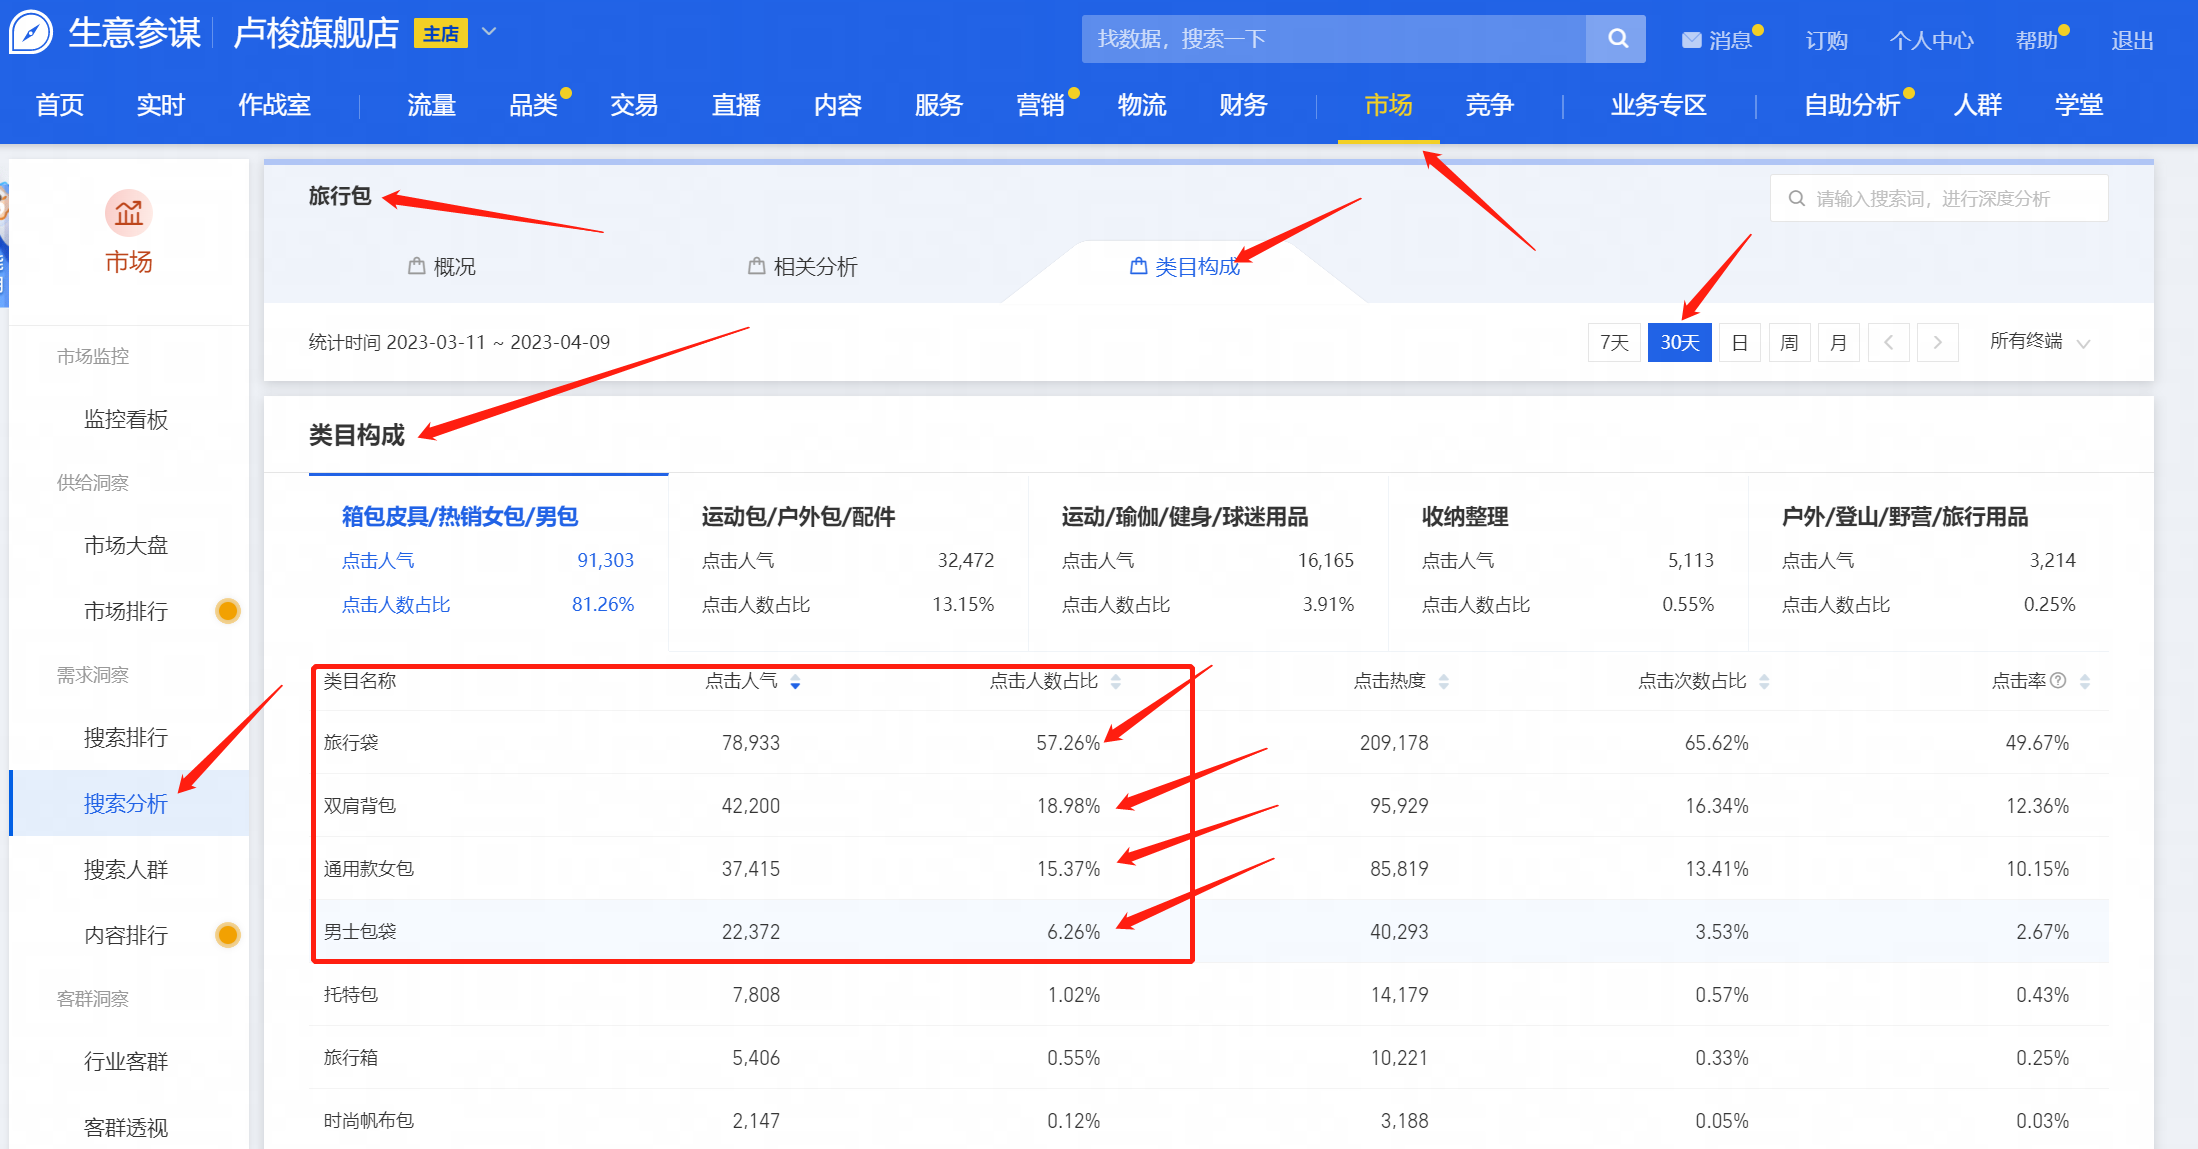2198x1149 pixels.
Task: Click the 请输入搜索词 deep analysis search field
Action: tap(1938, 199)
